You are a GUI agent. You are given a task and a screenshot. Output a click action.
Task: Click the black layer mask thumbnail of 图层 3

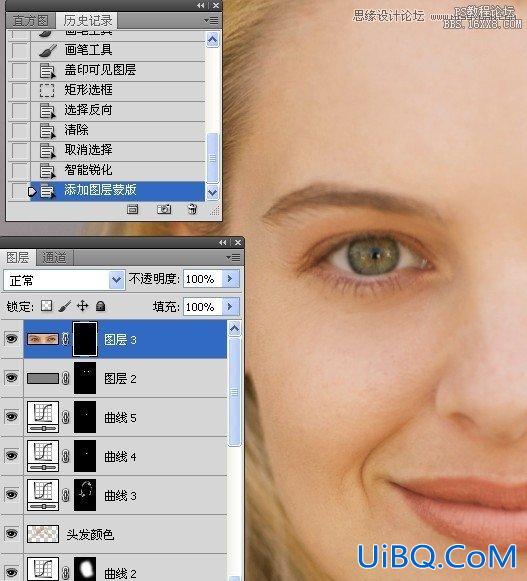point(85,339)
